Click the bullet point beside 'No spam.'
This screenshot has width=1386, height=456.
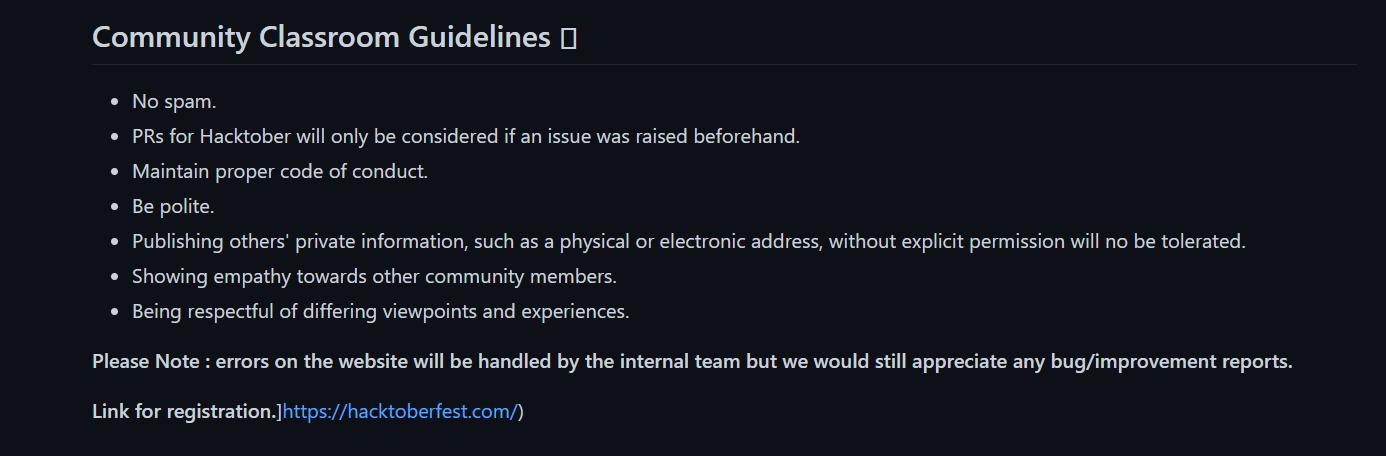(118, 102)
